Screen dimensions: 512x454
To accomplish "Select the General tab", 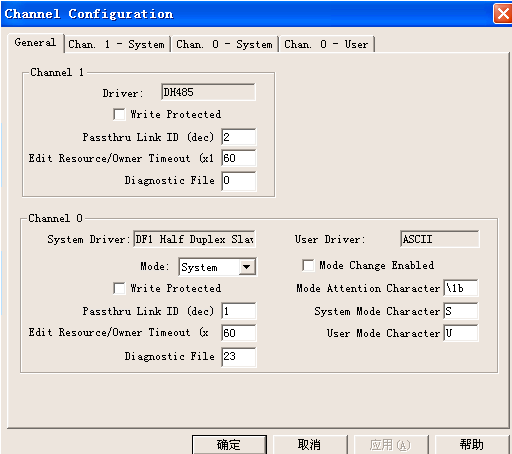I will point(35,43).
